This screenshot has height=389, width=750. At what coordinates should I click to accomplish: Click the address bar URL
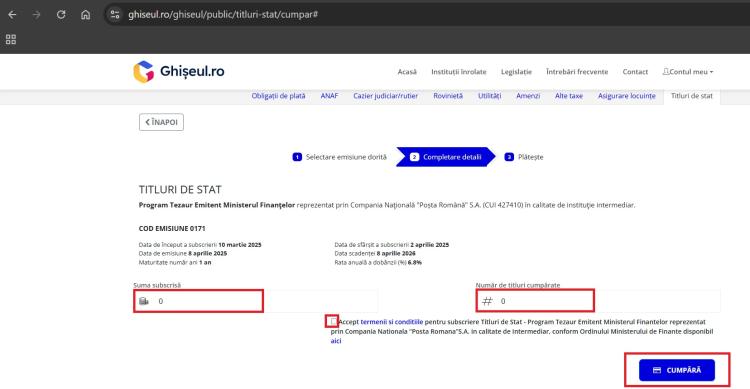223,14
